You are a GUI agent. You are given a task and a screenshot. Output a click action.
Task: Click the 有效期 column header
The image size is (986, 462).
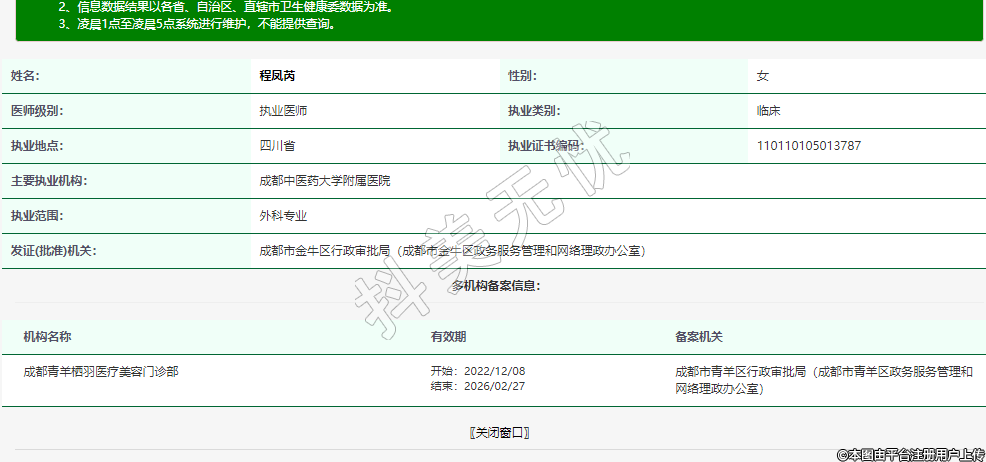[x=448, y=337]
